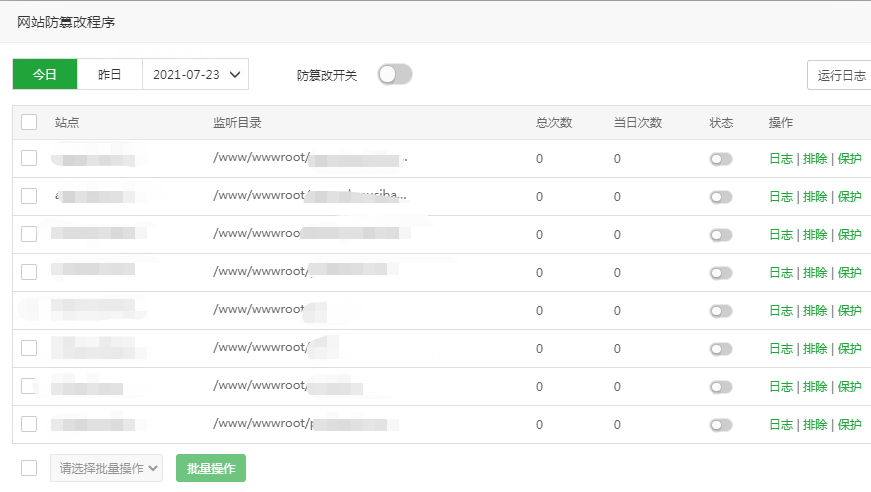Check the last site row checkbox

pyautogui.click(x=29, y=424)
